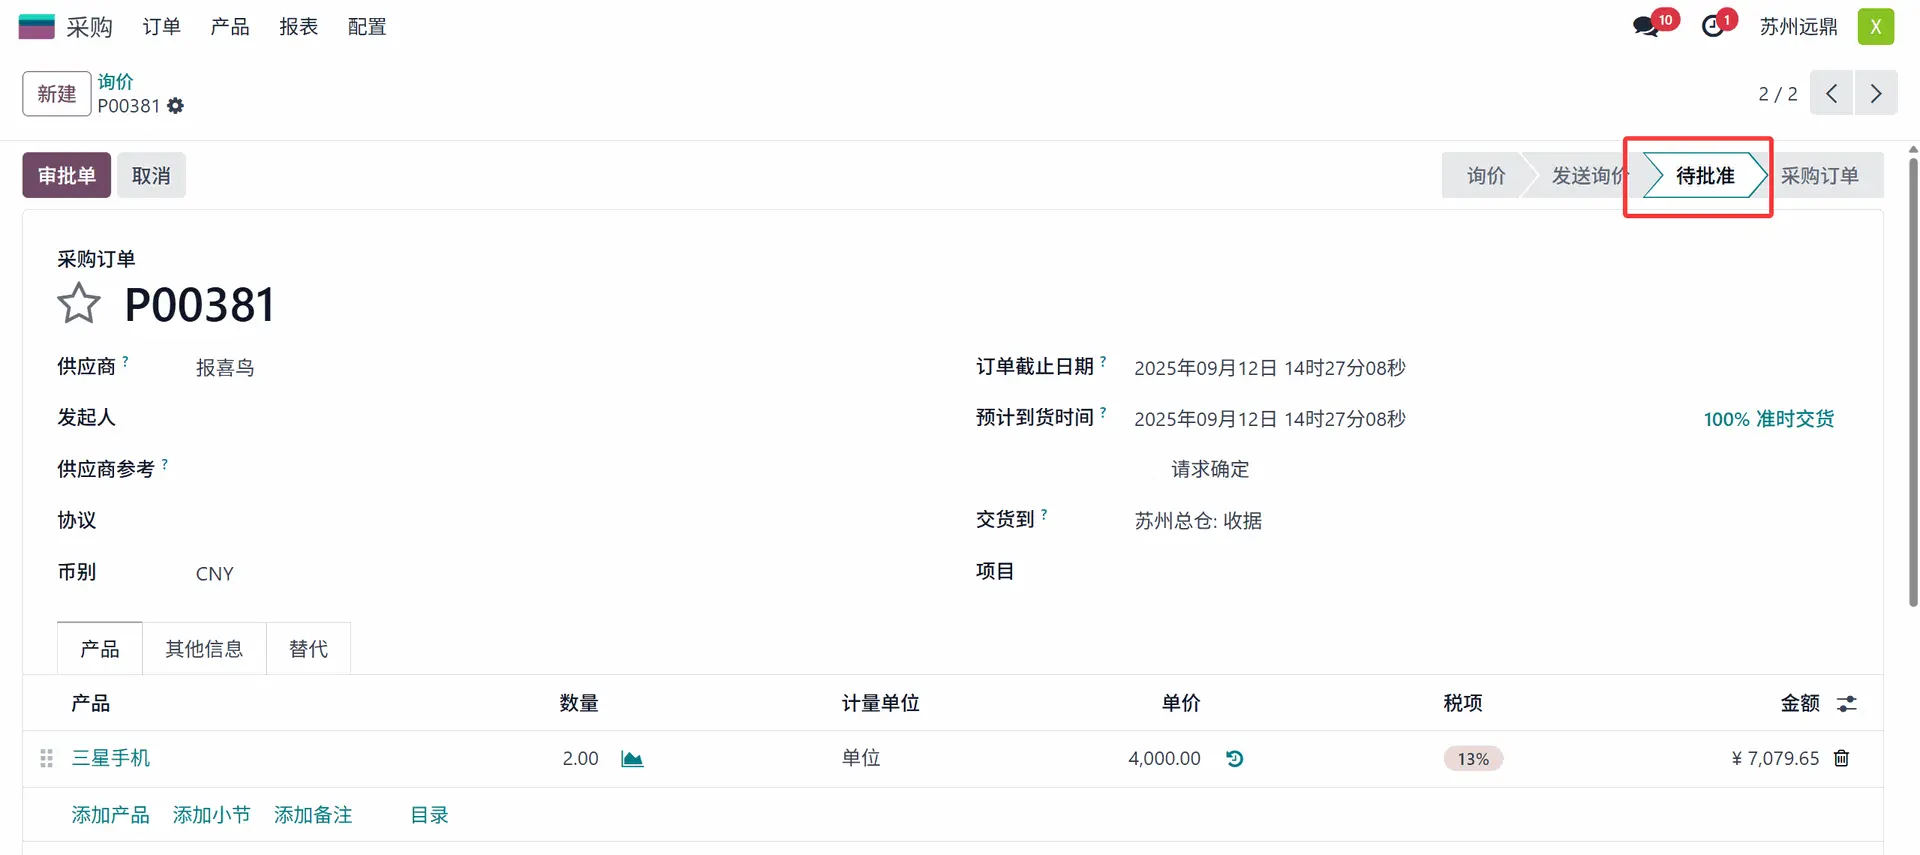1920x855 pixels.
Task: Open the 订单 menu
Action: (x=161, y=27)
